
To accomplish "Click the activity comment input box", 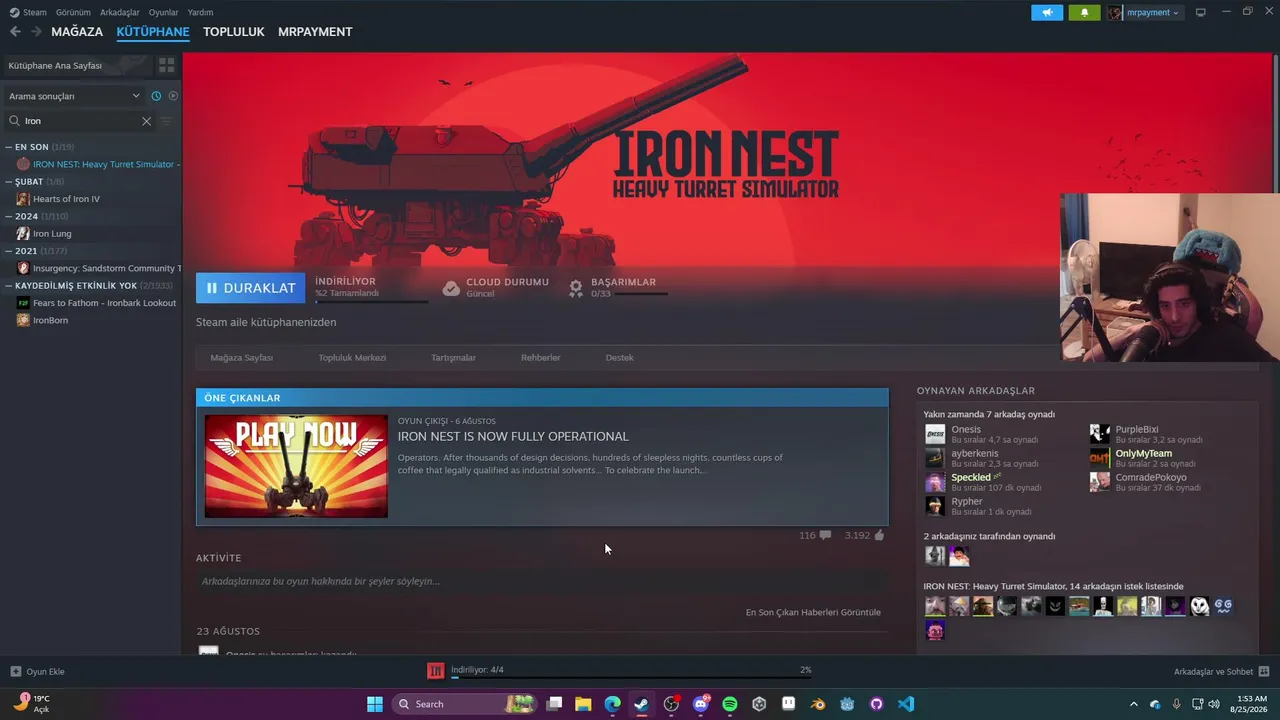I will (x=542, y=581).
